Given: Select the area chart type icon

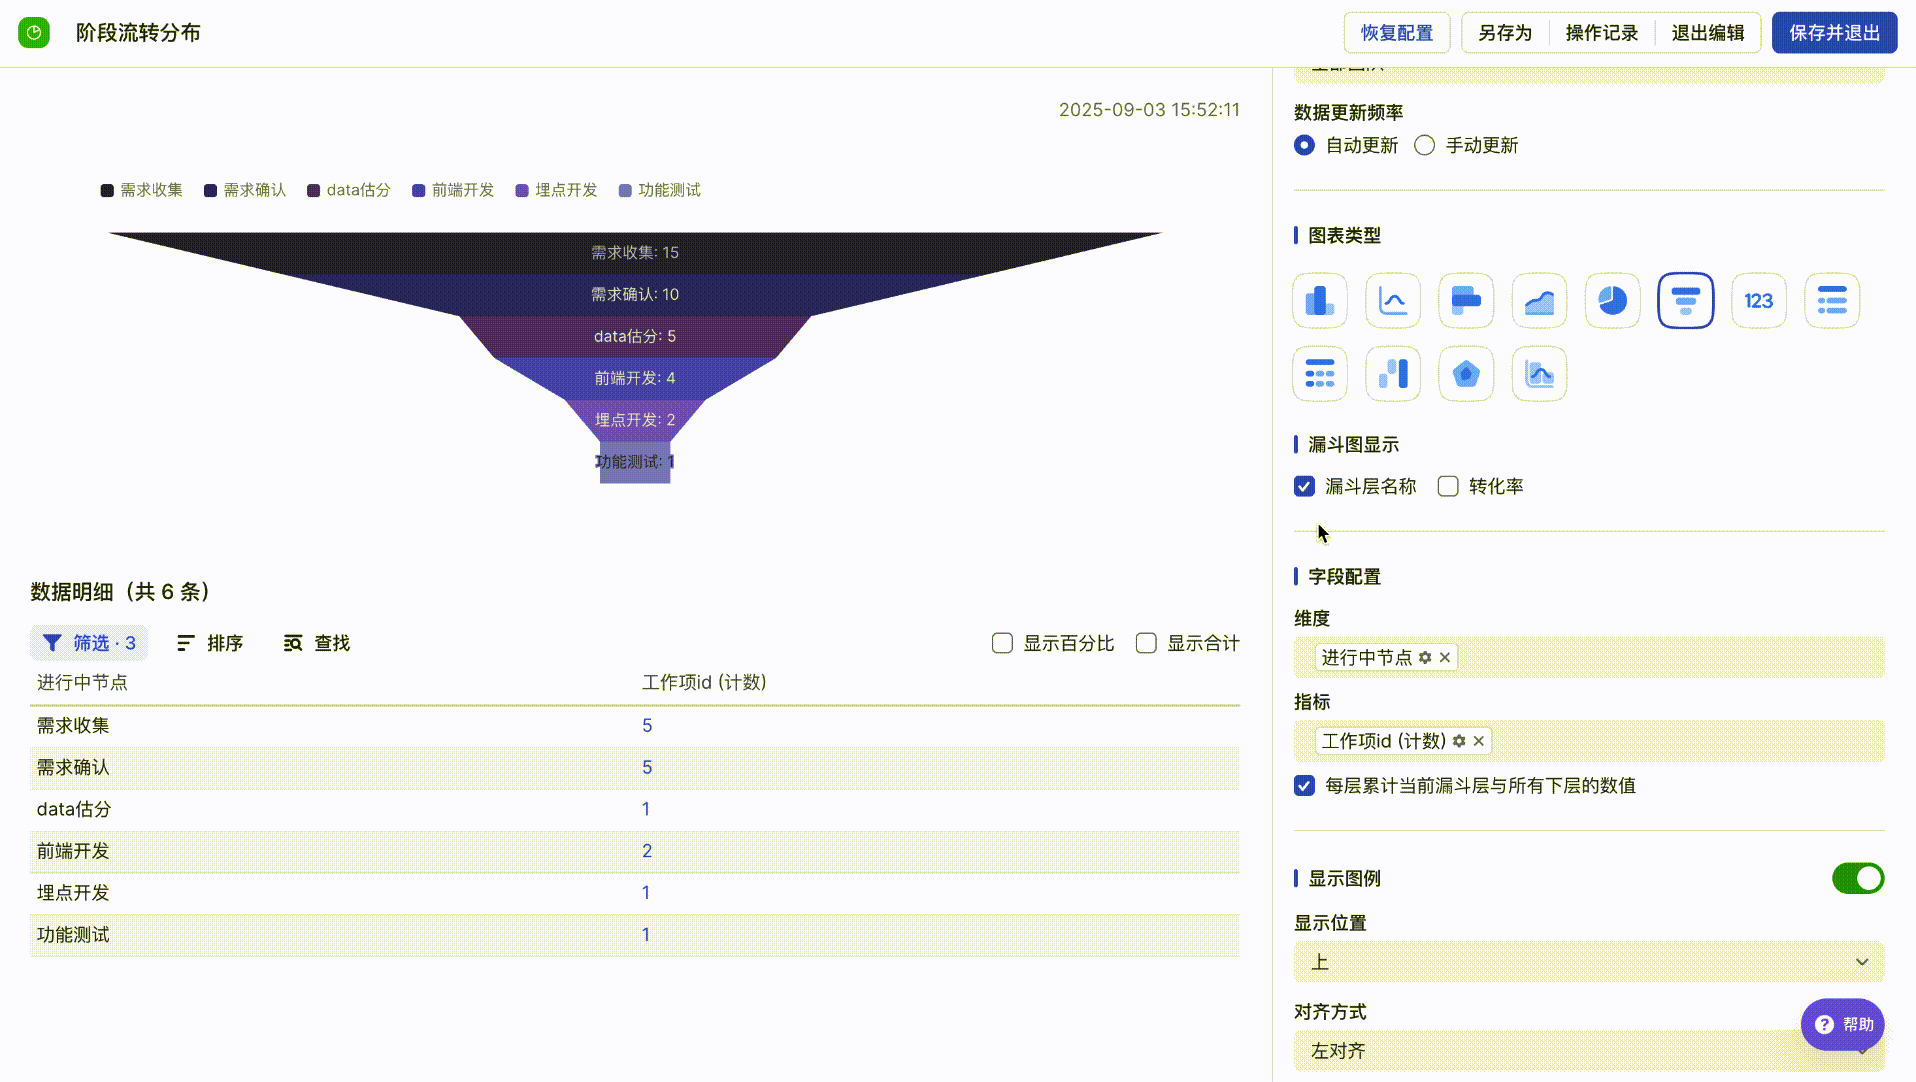Looking at the screenshot, I should tap(1539, 300).
